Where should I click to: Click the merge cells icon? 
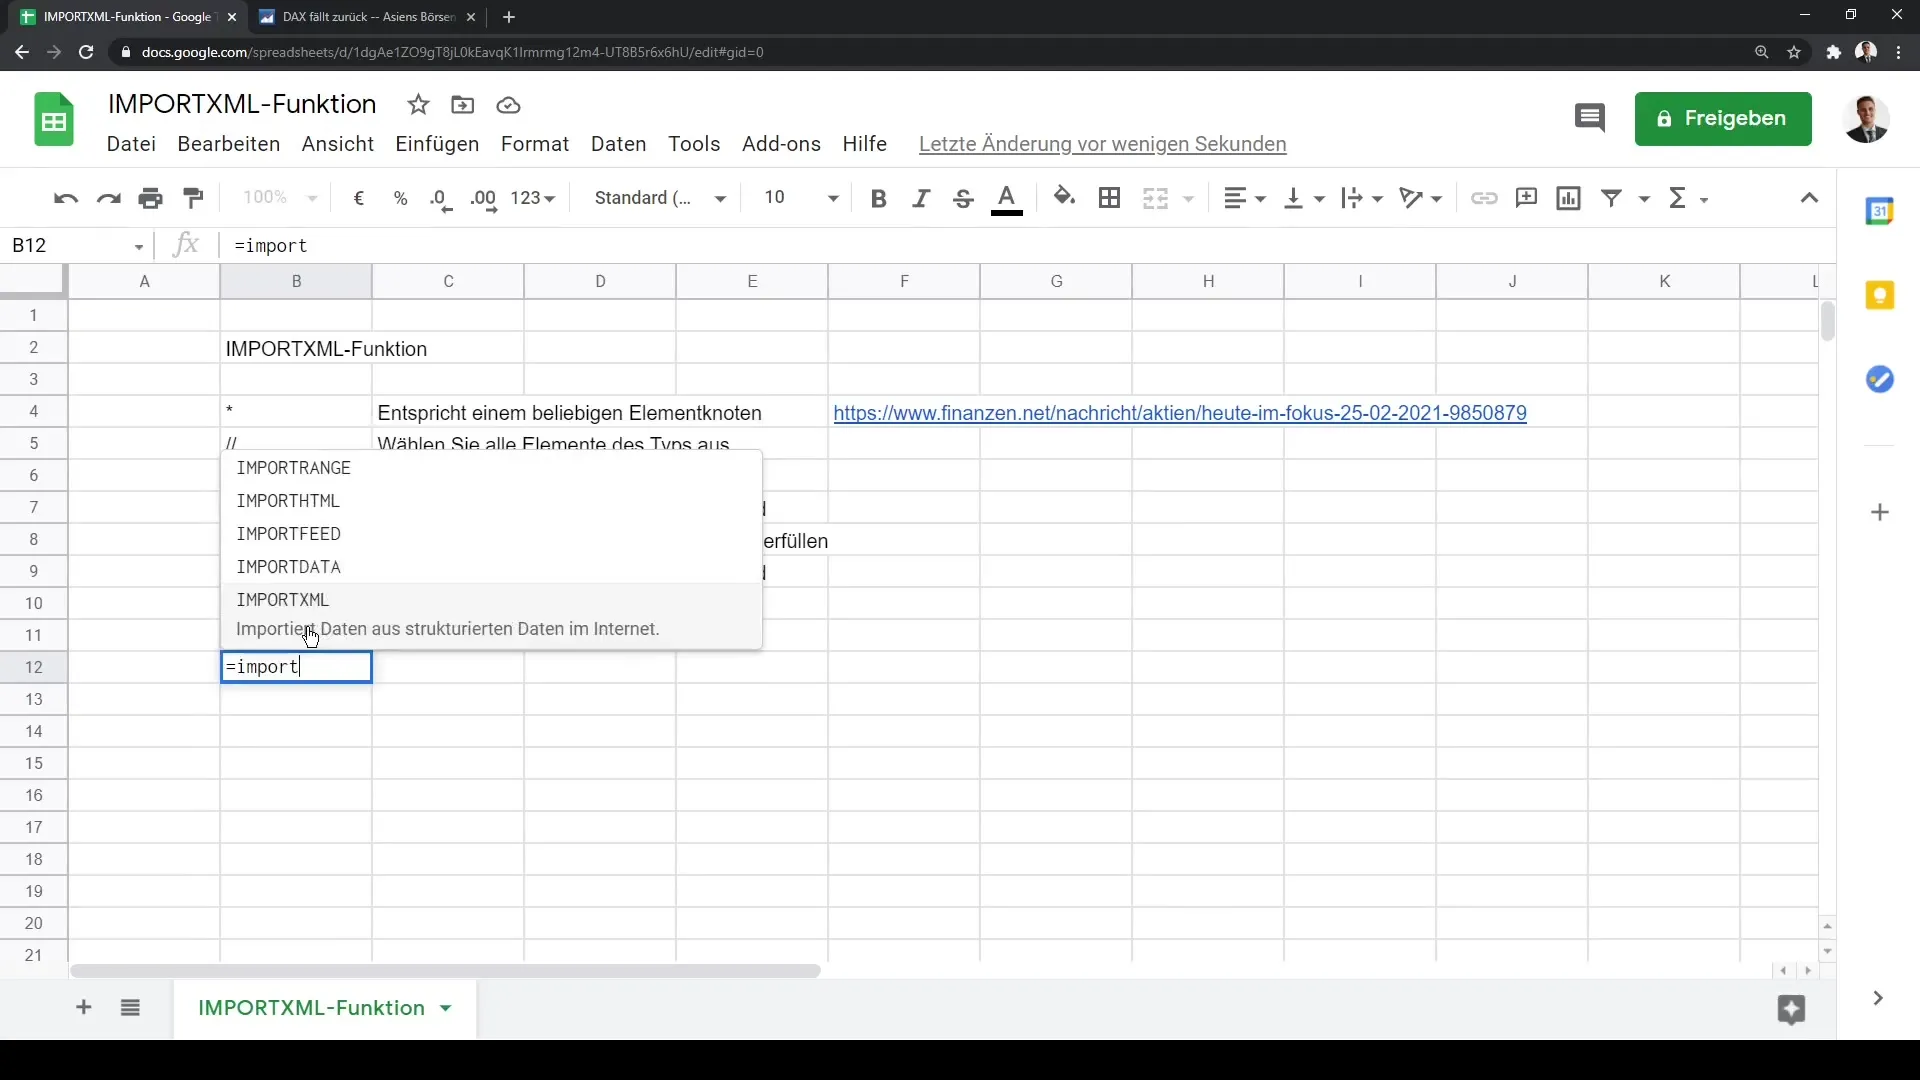point(1154,196)
